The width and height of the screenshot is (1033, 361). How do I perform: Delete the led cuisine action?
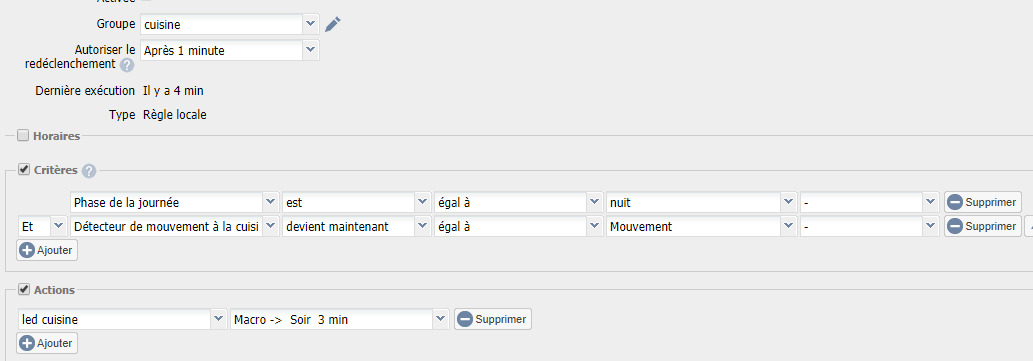coord(493,319)
